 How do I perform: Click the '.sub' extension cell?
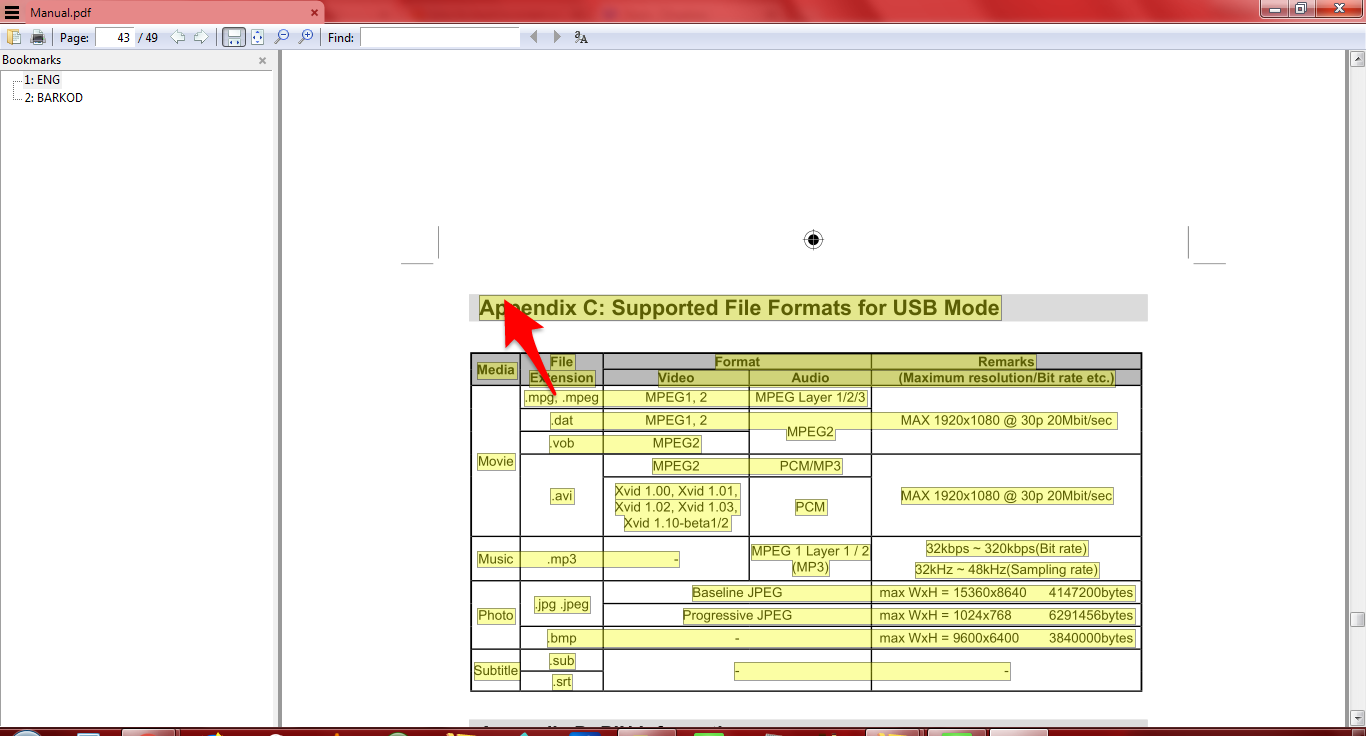pos(562,660)
